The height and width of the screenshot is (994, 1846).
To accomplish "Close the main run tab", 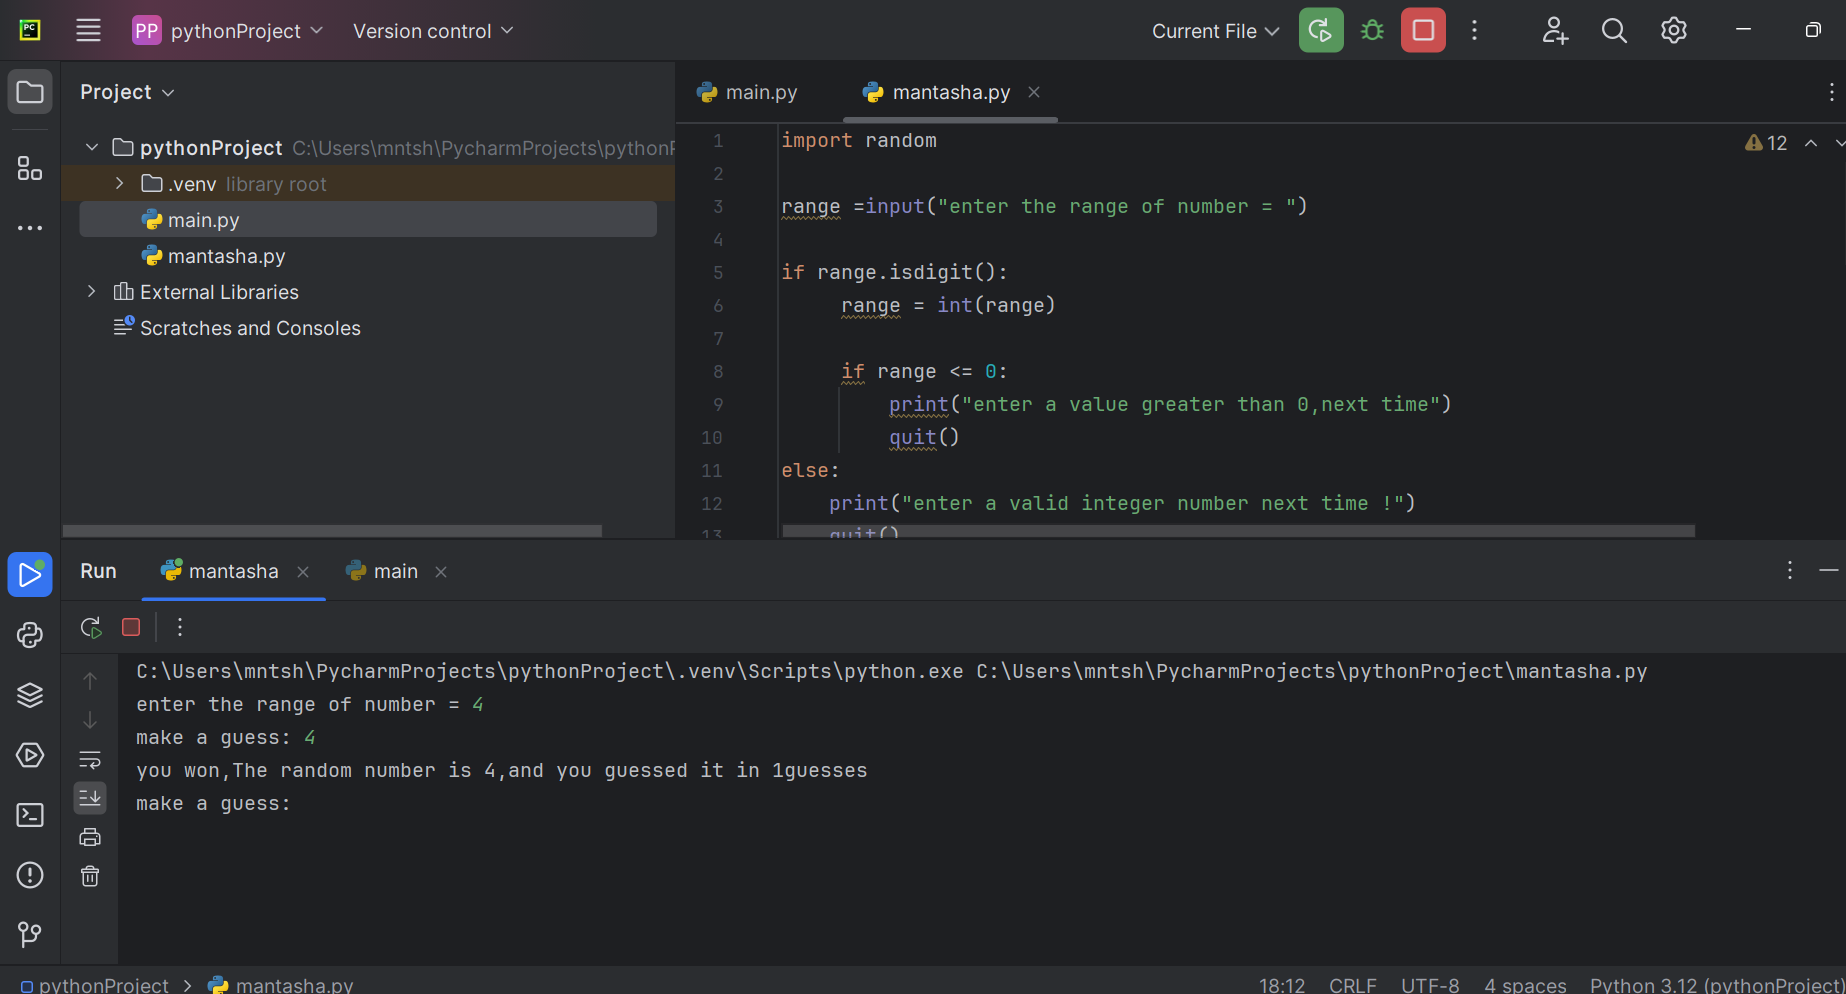I will (441, 572).
